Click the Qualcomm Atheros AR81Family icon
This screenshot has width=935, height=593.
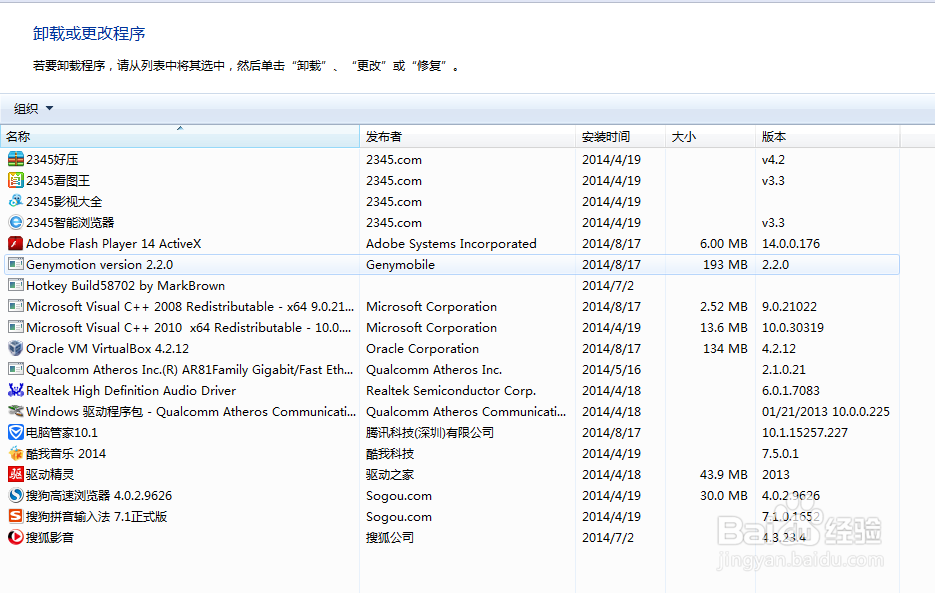coord(16,369)
